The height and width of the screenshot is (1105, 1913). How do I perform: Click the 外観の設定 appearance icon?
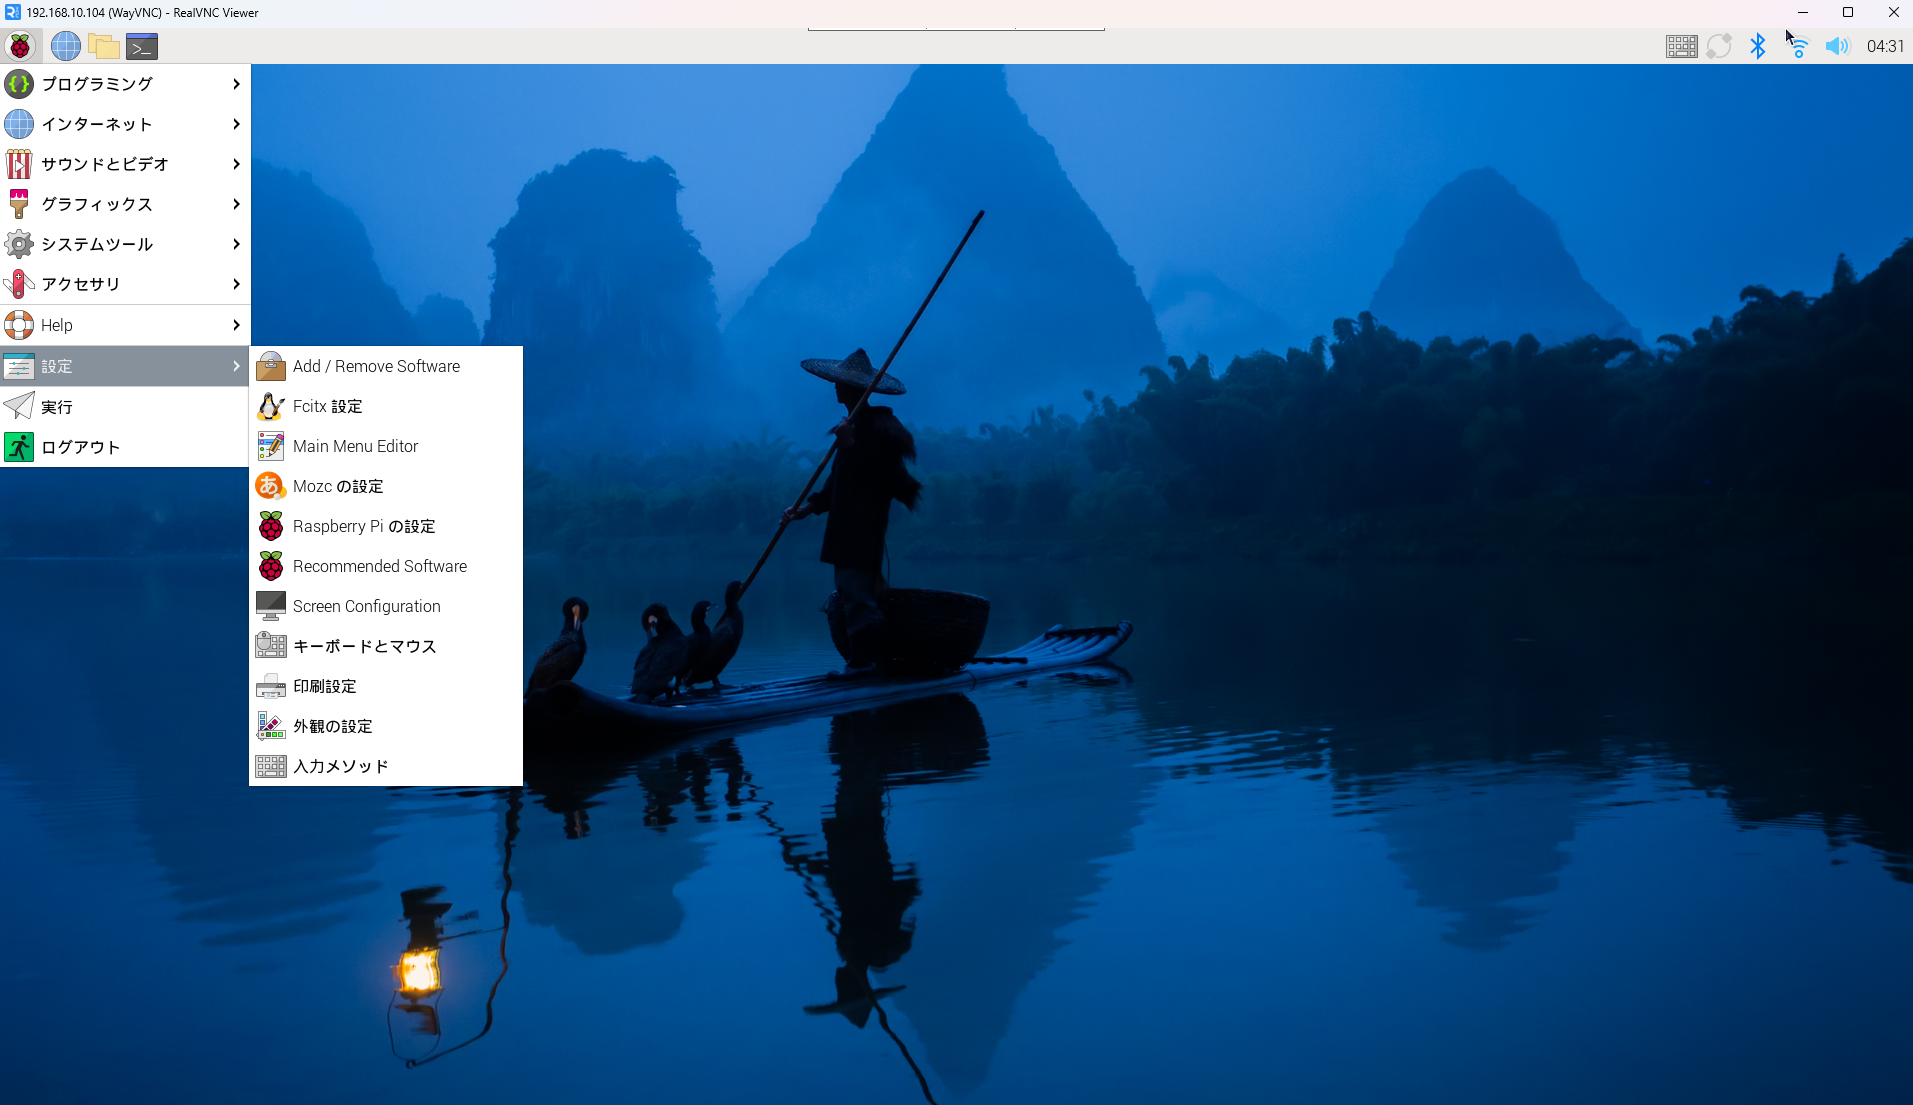[271, 726]
